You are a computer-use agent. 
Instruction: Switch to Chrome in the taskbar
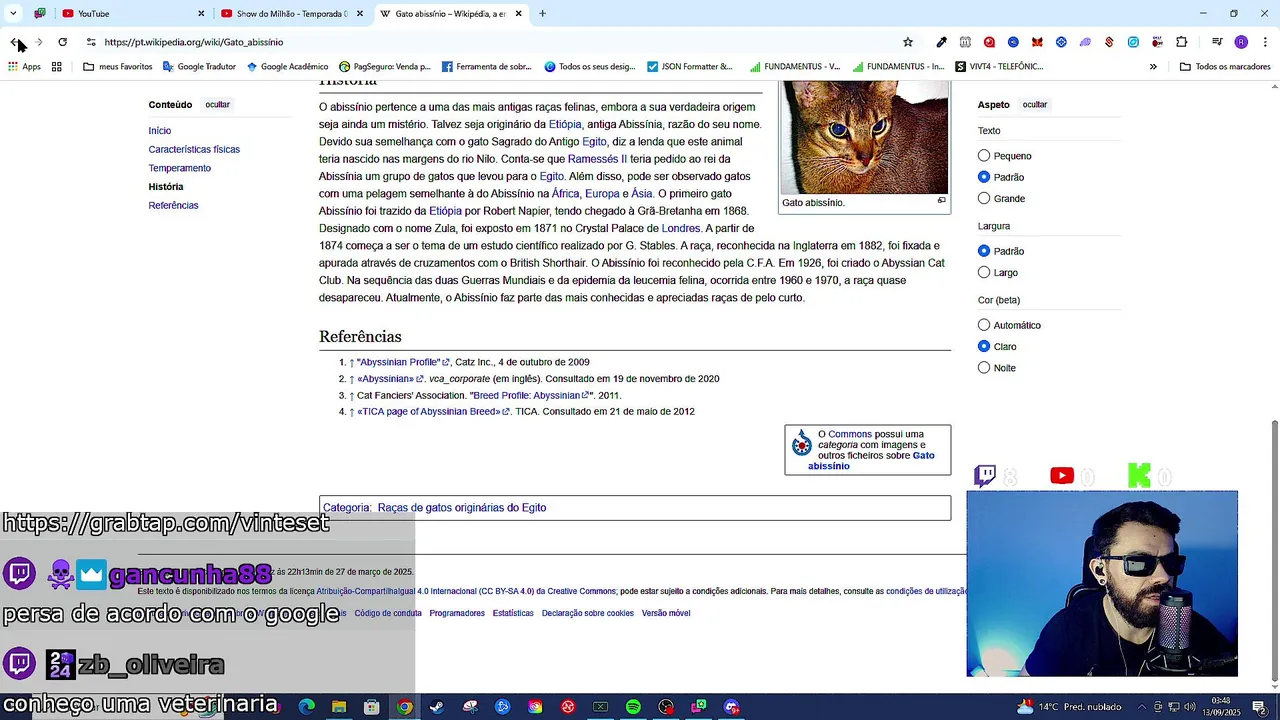(x=404, y=707)
